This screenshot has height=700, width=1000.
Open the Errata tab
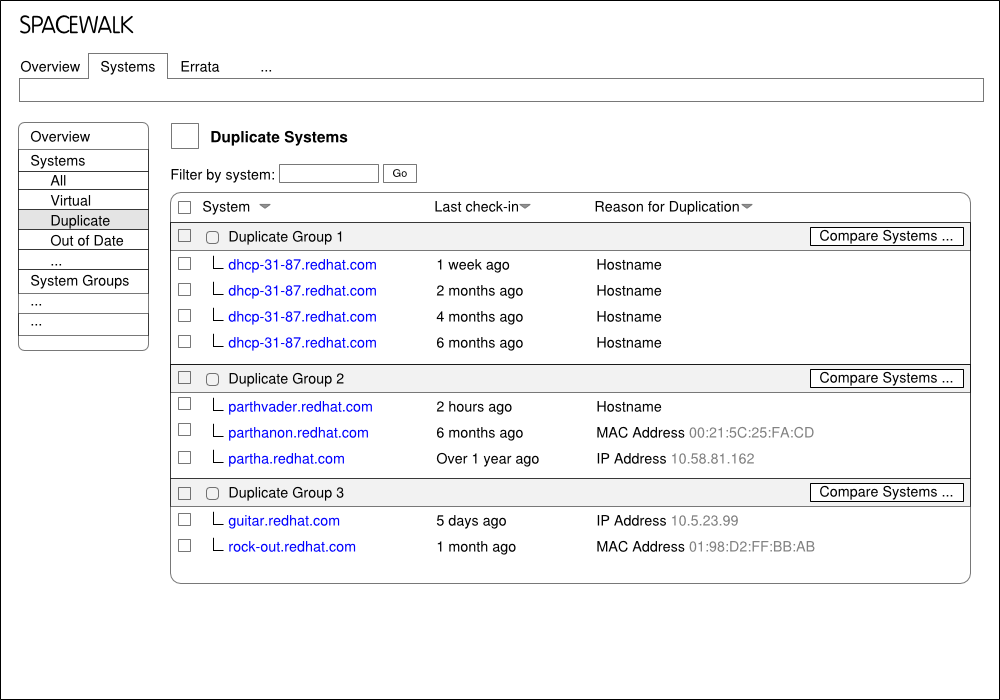coord(200,67)
